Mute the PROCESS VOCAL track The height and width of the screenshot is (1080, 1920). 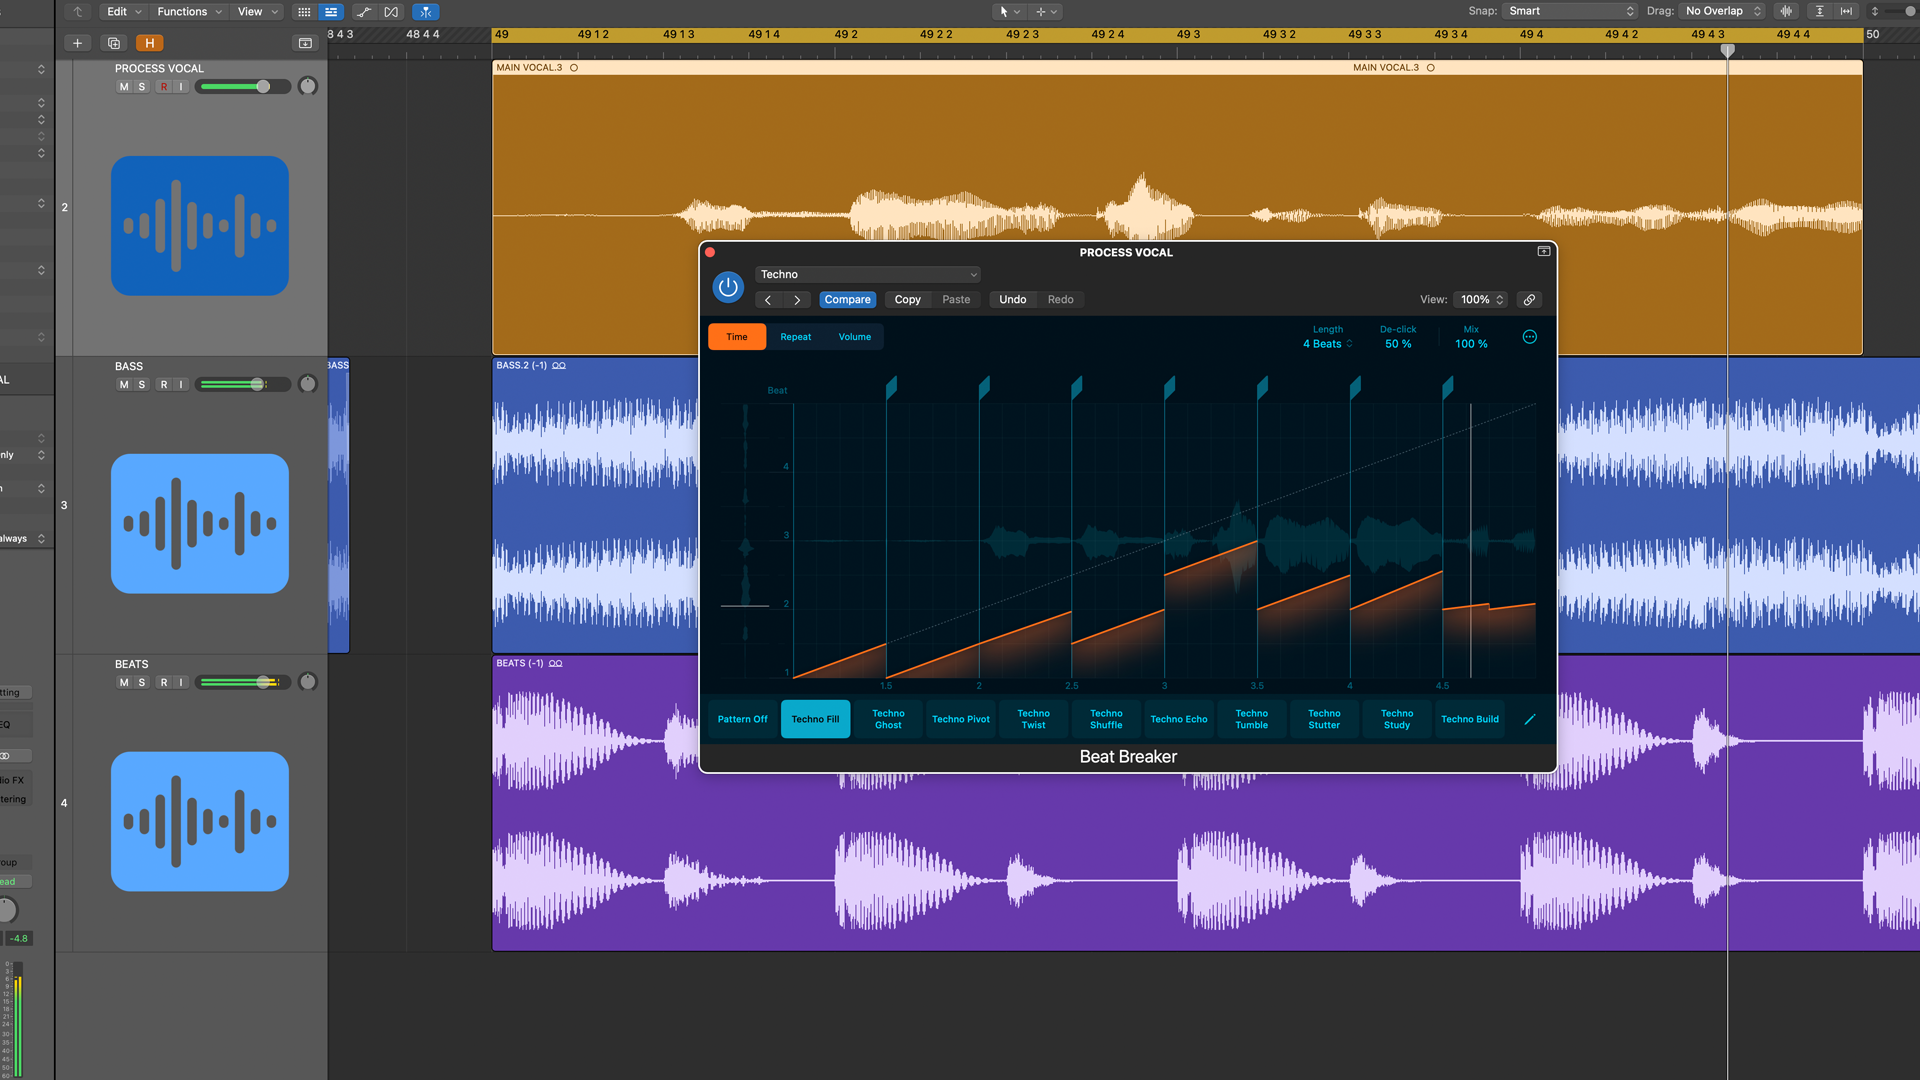pyautogui.click(x=124, y=87)
